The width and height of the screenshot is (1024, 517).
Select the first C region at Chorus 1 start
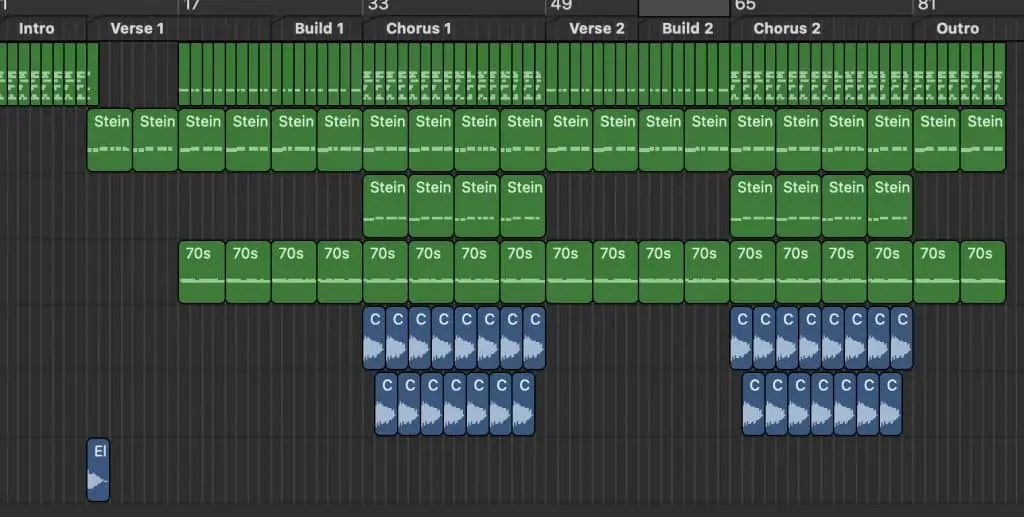374,338
